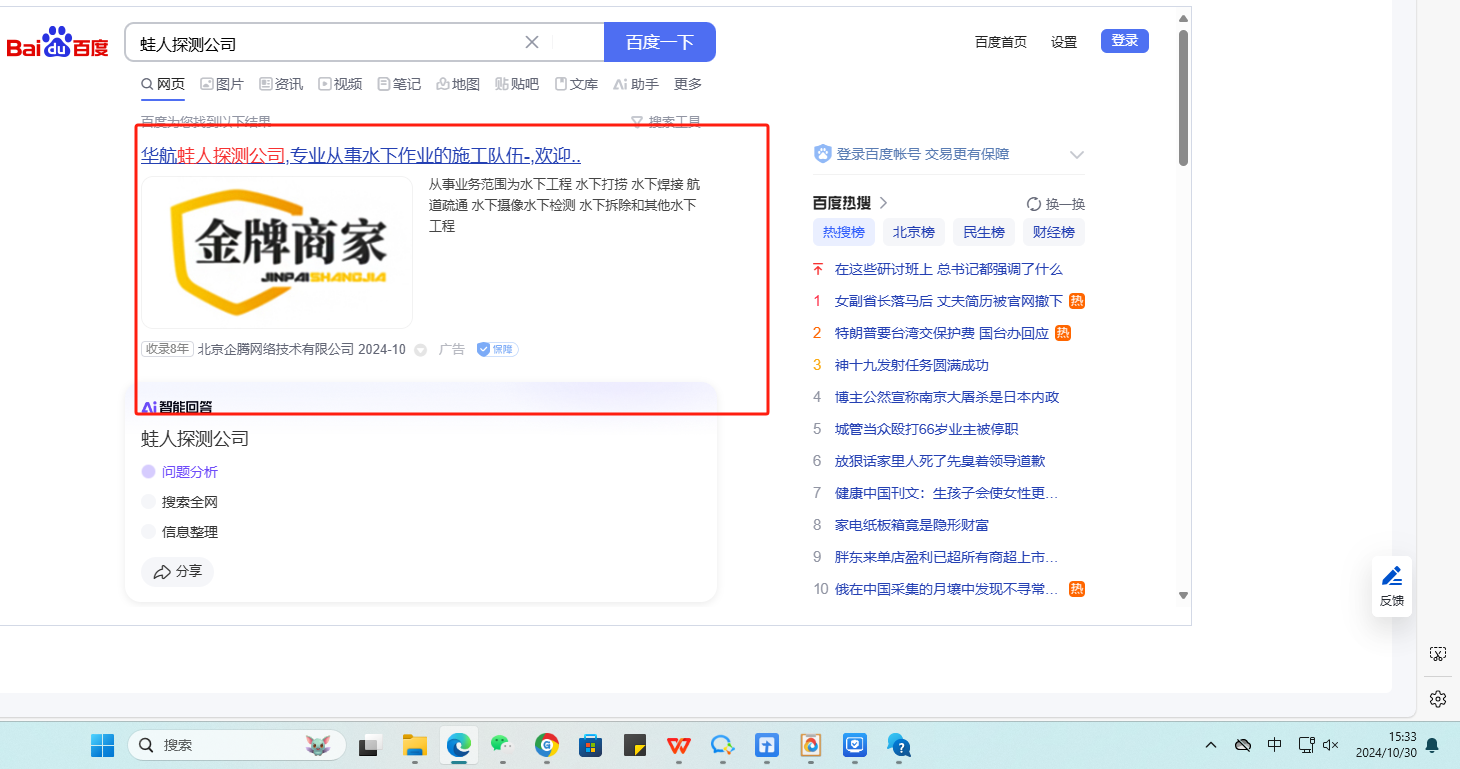Click the Baidu logo

click(57, 43)
